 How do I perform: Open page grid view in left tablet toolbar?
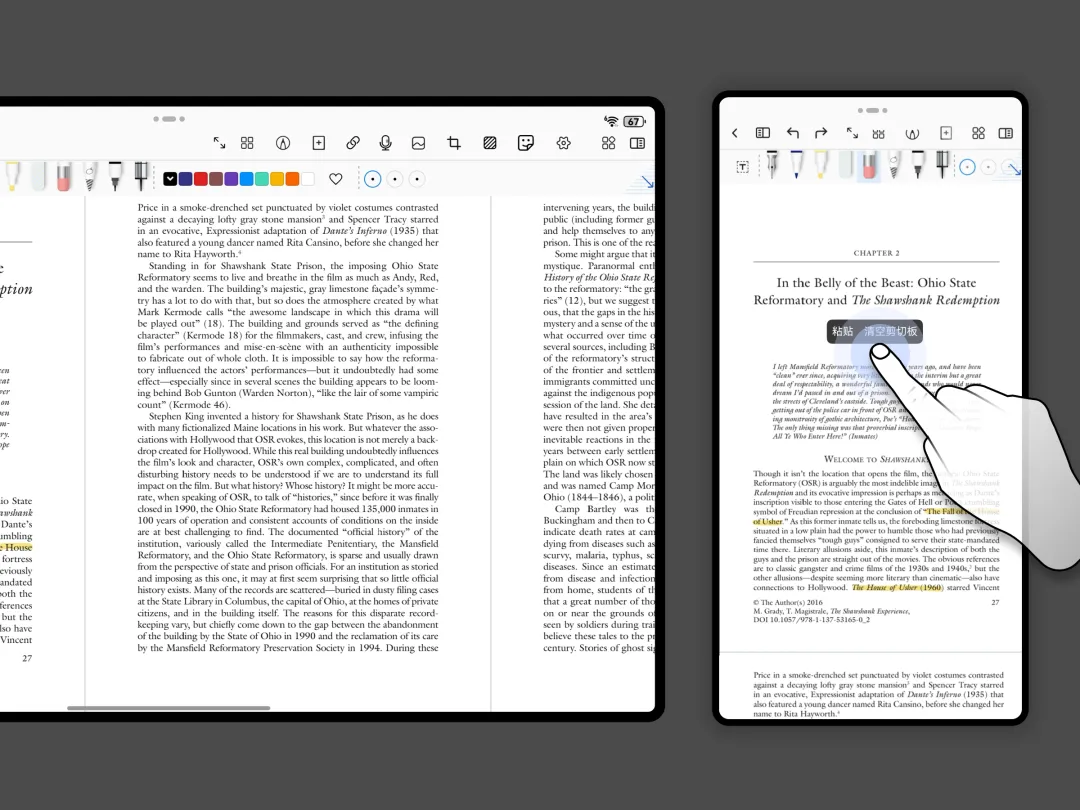(247, 143)
